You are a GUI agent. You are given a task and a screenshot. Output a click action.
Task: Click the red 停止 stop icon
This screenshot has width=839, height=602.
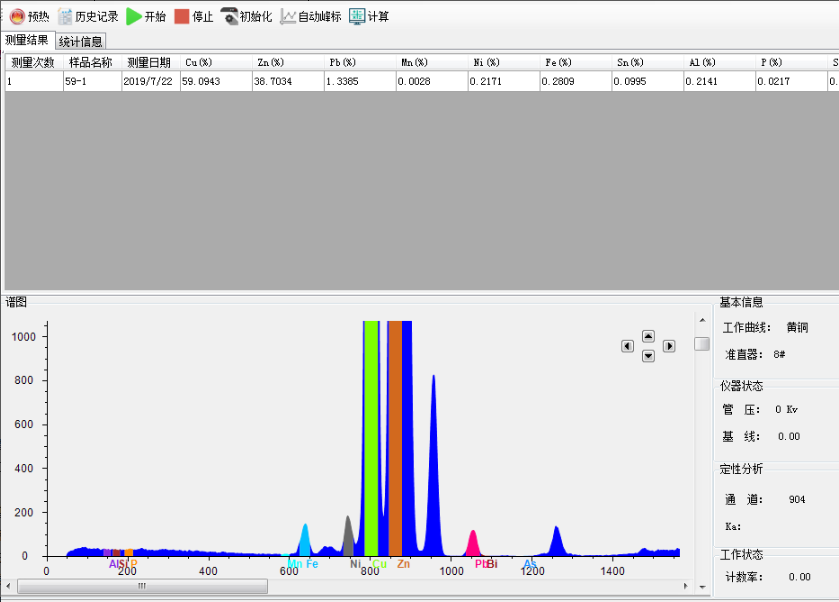181,16
